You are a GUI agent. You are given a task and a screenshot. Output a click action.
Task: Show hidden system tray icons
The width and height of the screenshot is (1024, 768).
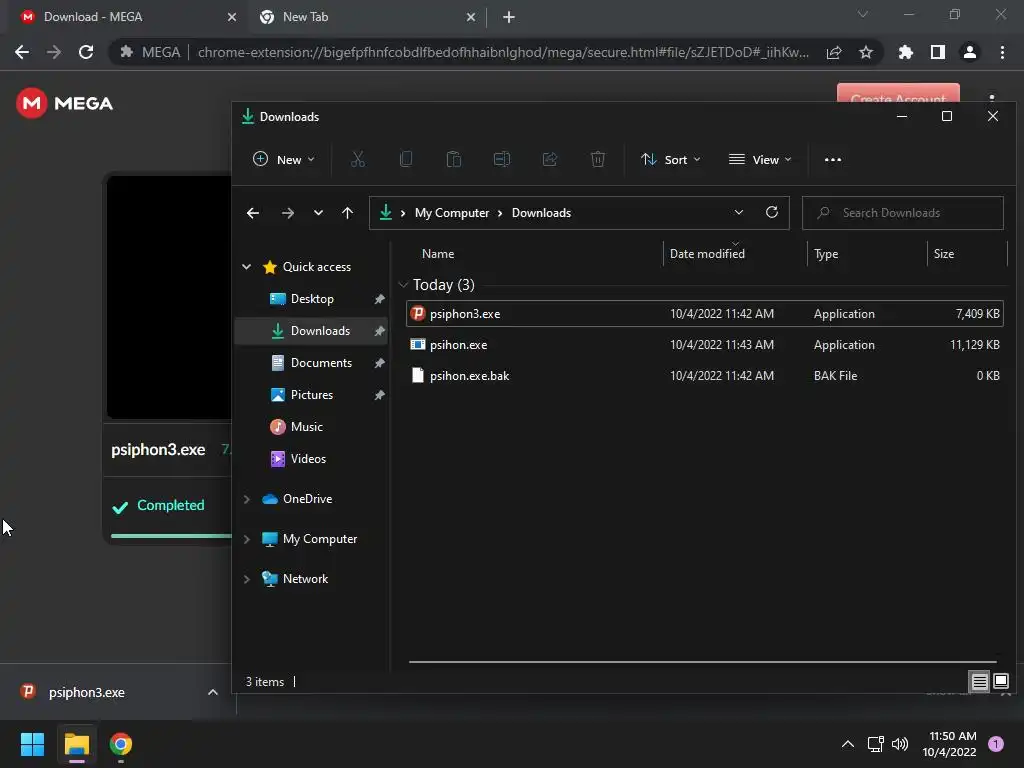848,744
